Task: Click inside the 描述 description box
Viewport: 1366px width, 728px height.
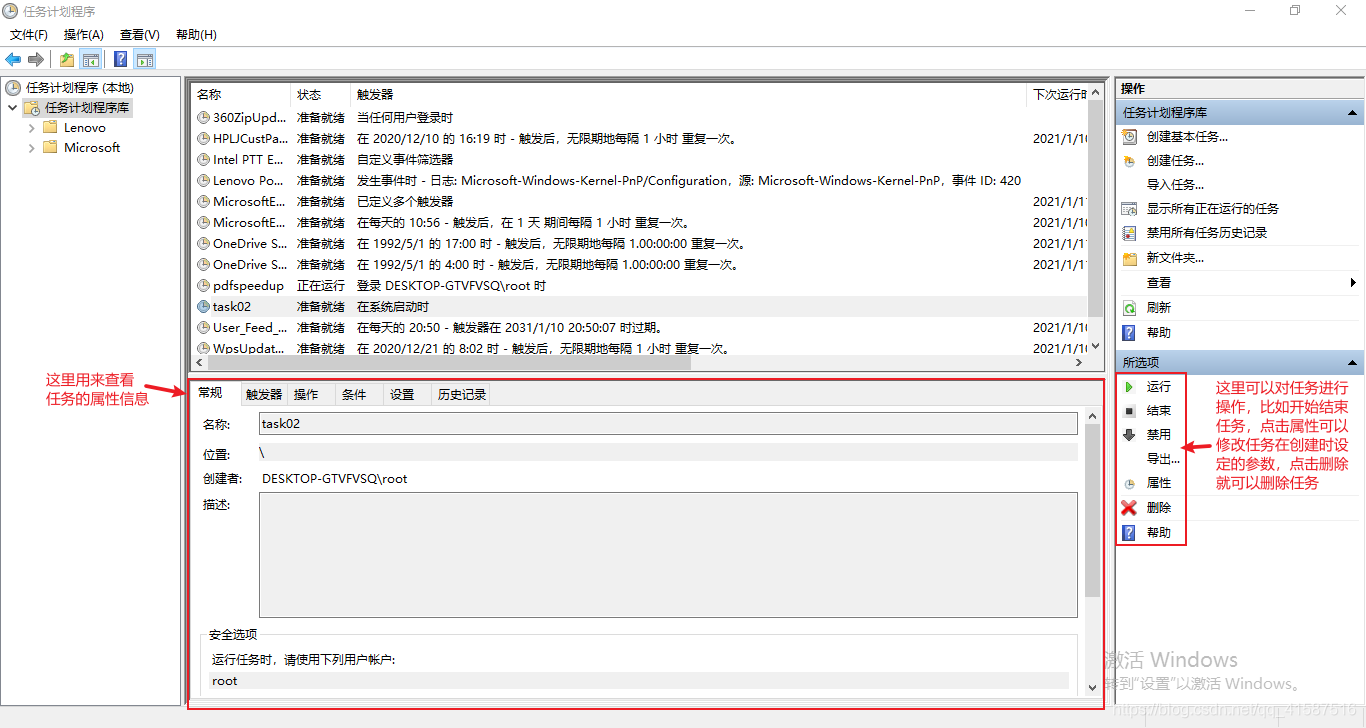Action: coord(668,555)
